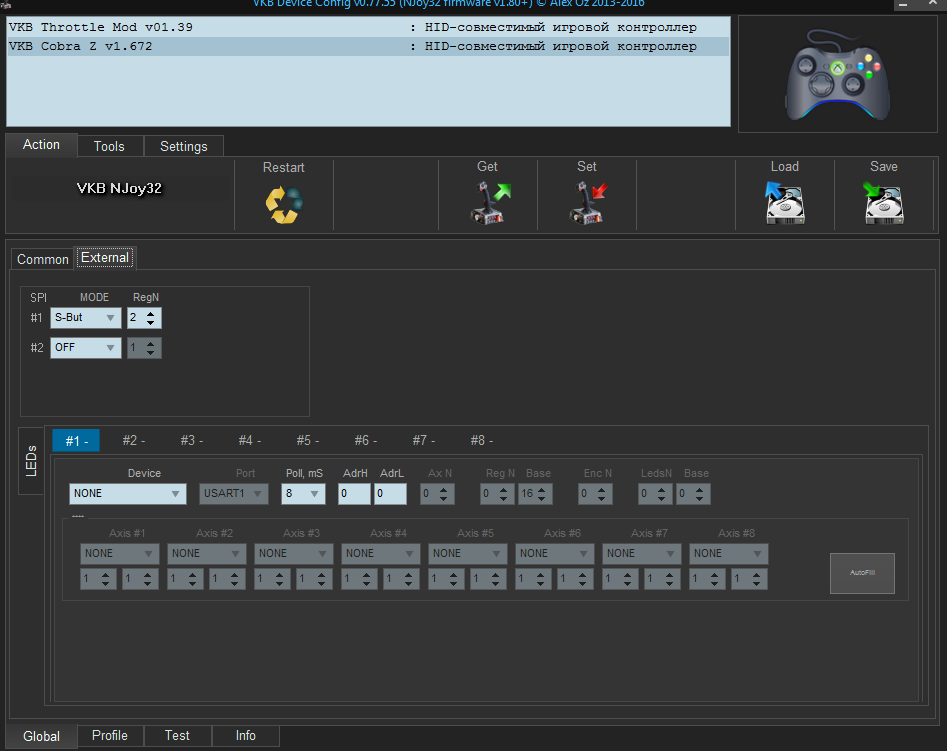947x751 pixels.
Task: Open the Tools tab
Action: point(109,146)
